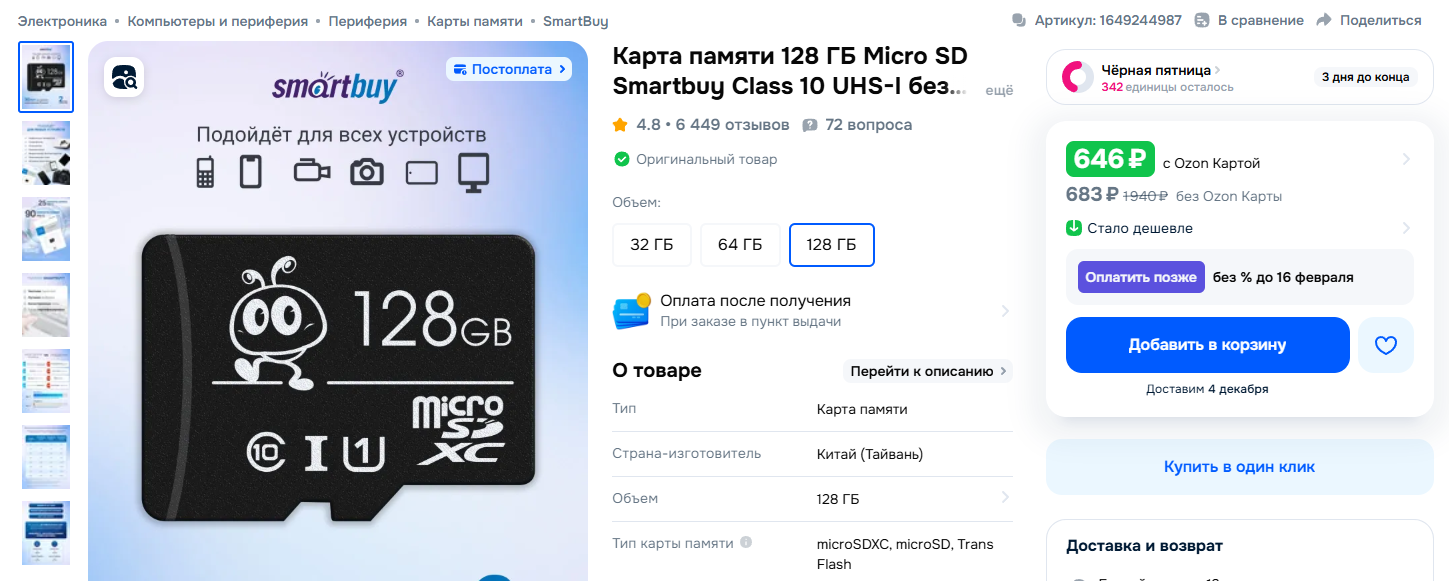Screen dimensions: 1449x581
Task: Select the second product thumbnail image
Action: [46, 153]
